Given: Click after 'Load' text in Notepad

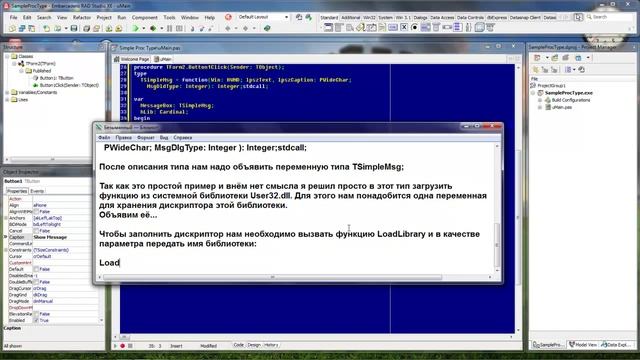Looking at the screenshot, I should tap(120, 263).
